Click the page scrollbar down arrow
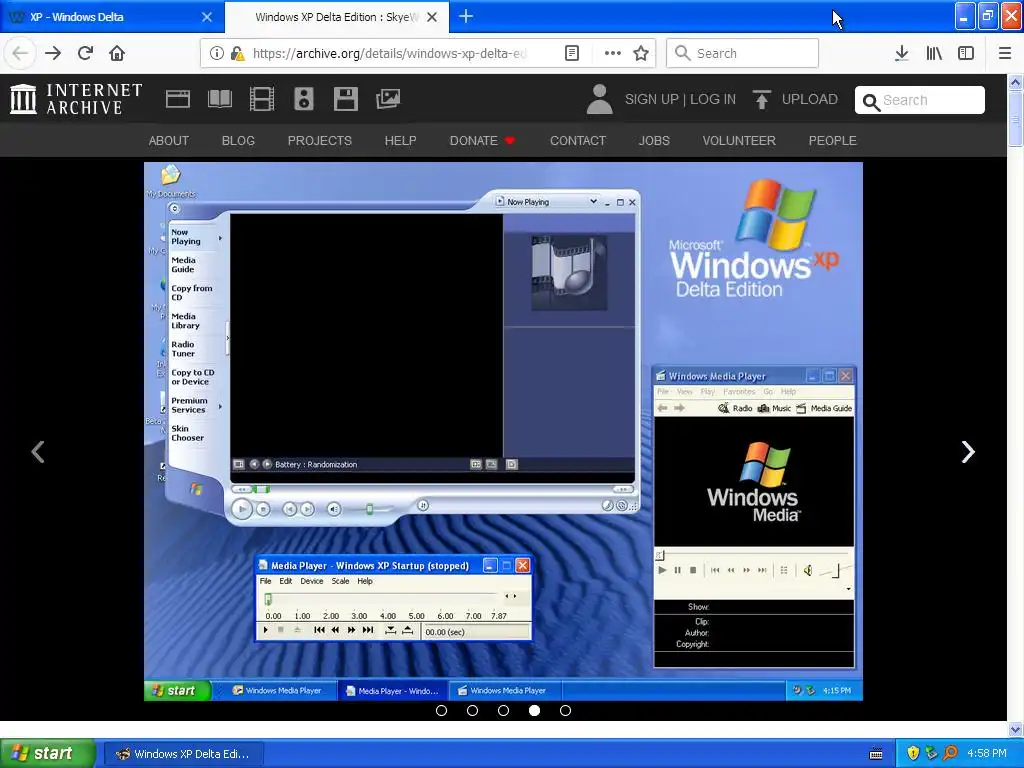 1015,729
